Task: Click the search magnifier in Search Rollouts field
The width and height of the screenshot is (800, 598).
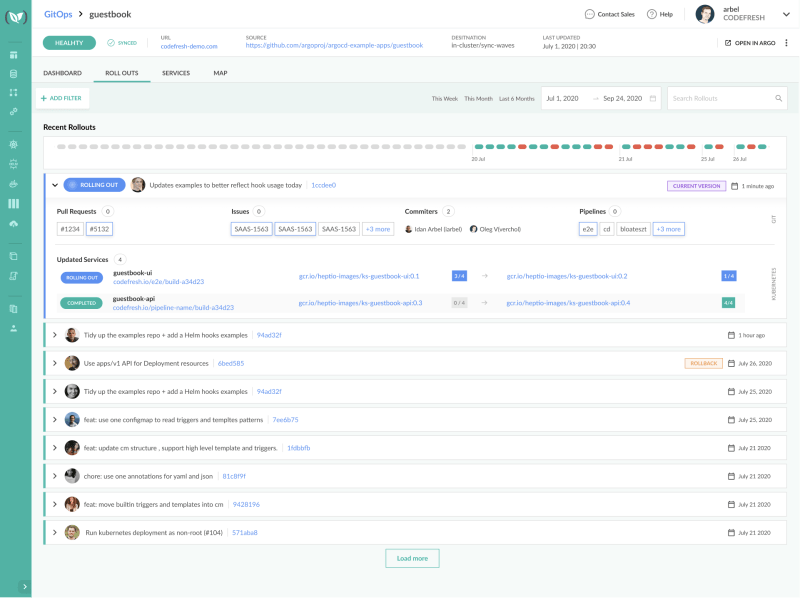Action: (779, 98)
